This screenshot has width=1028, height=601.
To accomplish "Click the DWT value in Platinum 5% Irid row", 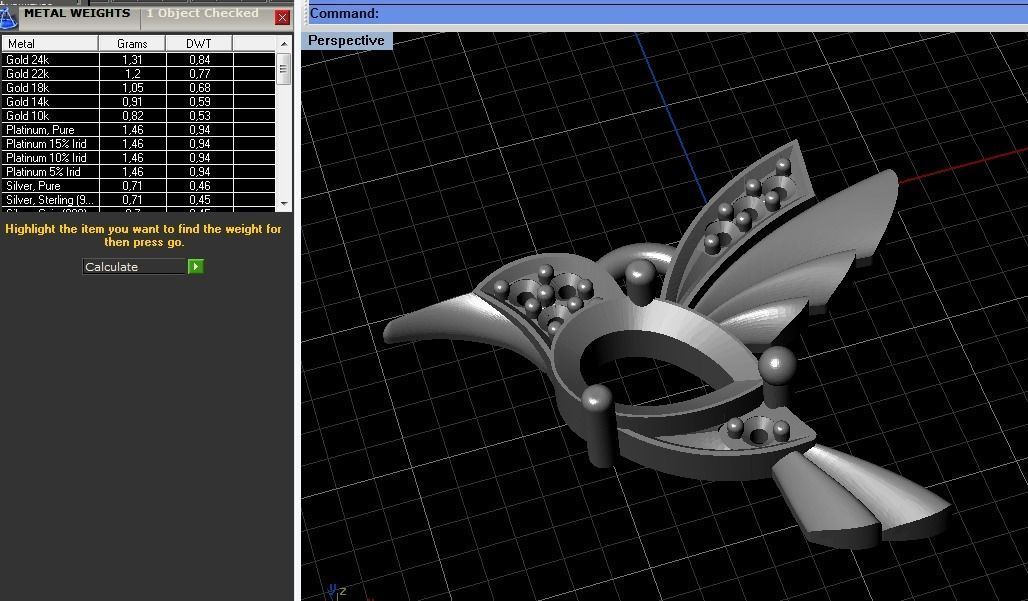I will (x=199, y=172).
